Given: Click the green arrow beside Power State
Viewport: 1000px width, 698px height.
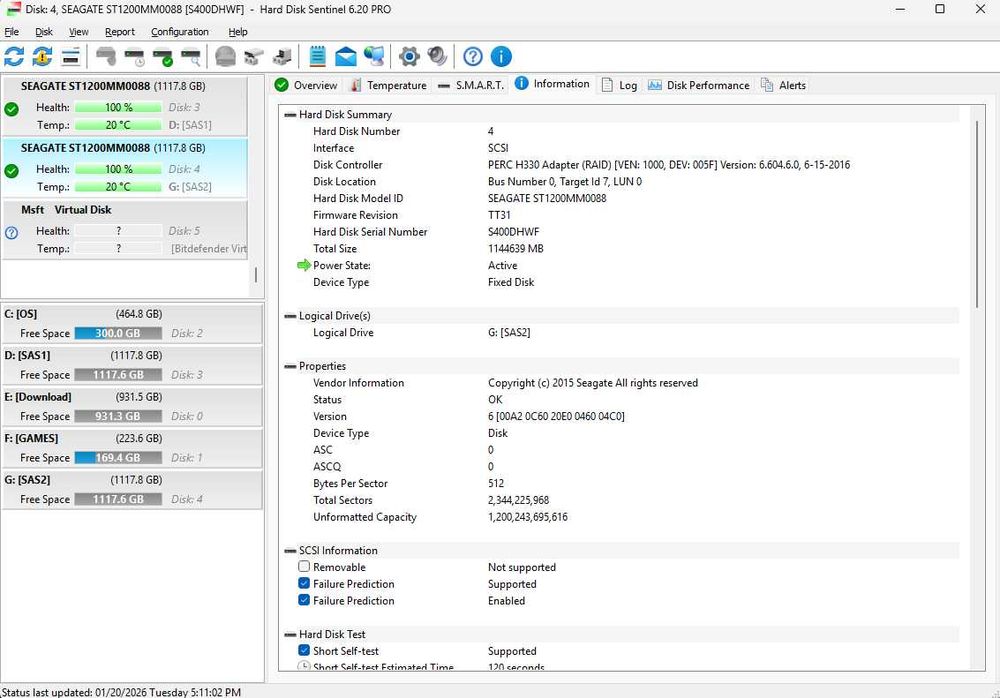Looking at the screenshot, I should [x=304, y=265].
